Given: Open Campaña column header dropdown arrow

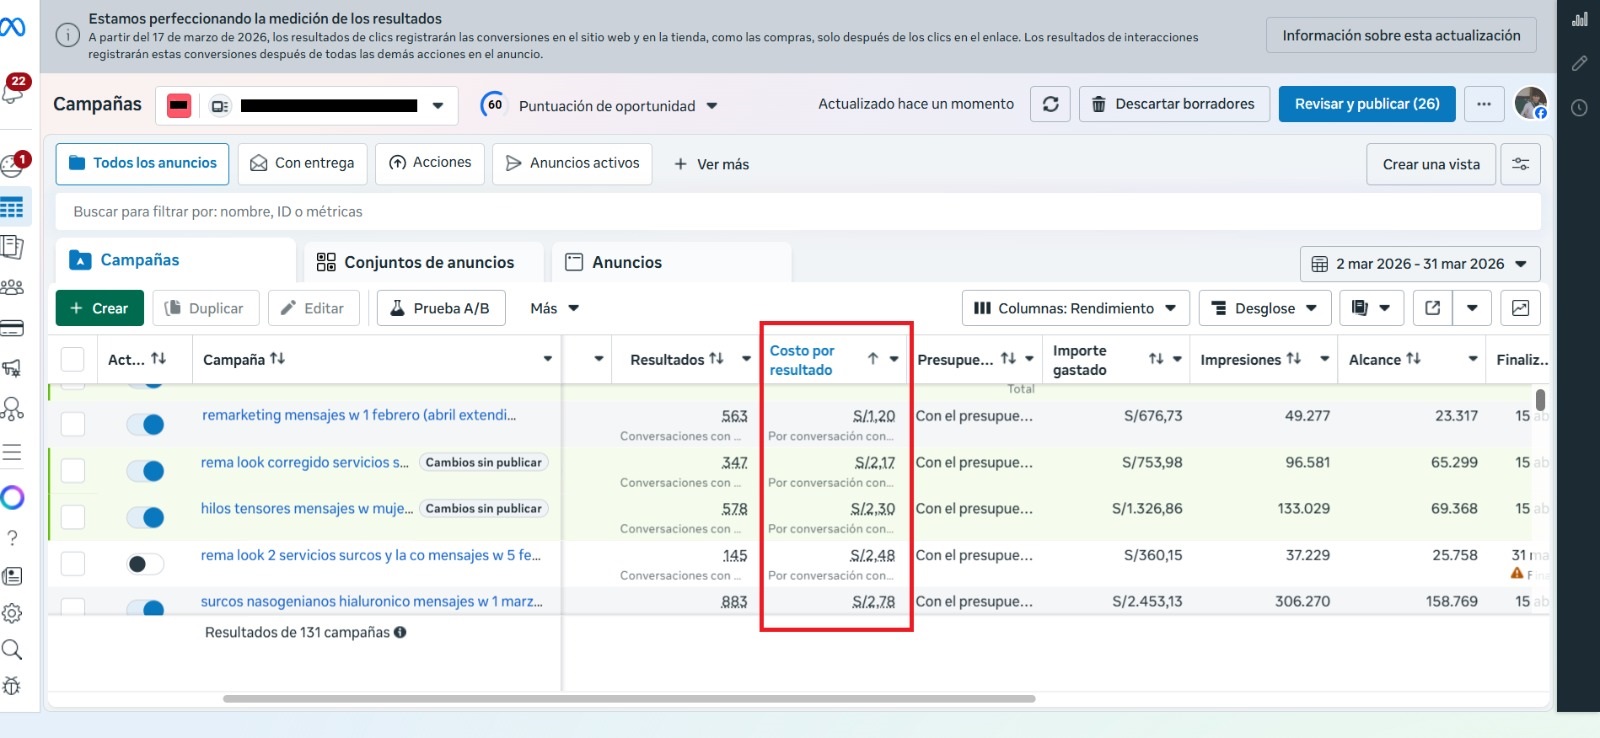Looking at the screenshot, I should 548,359.
